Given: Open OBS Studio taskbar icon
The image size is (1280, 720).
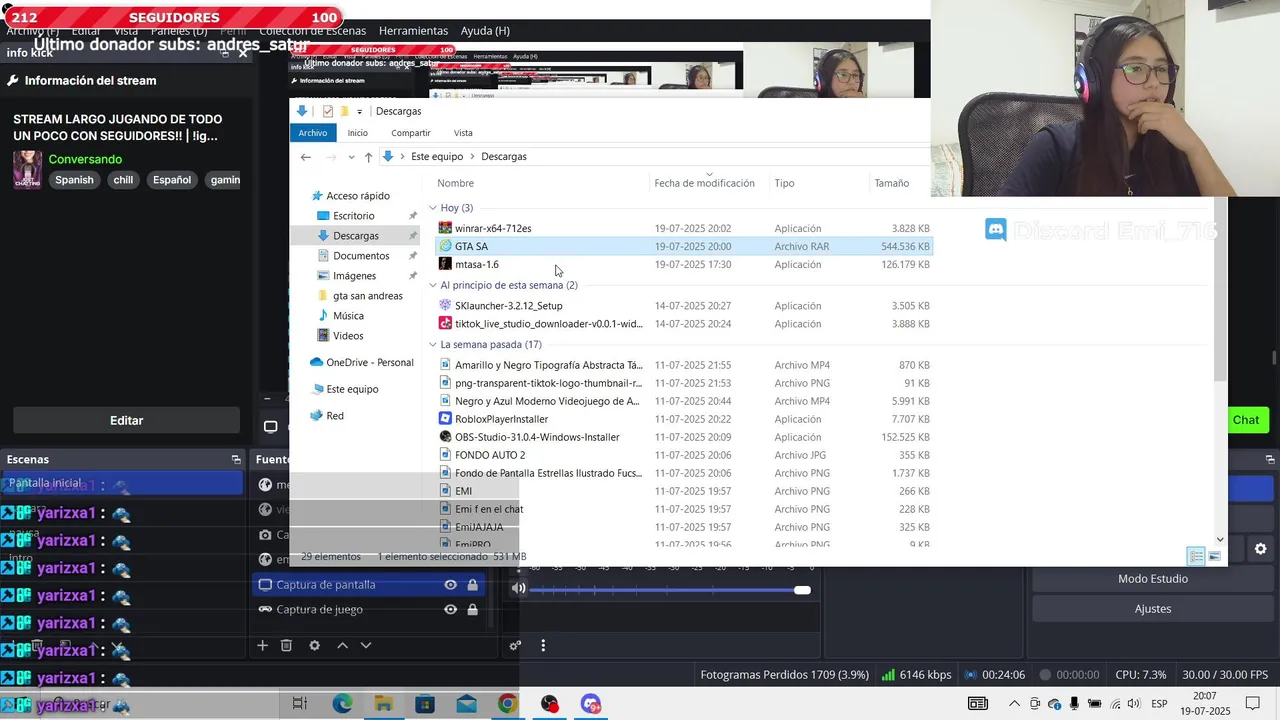Looking at the screenshot, I should click(549, 704).
